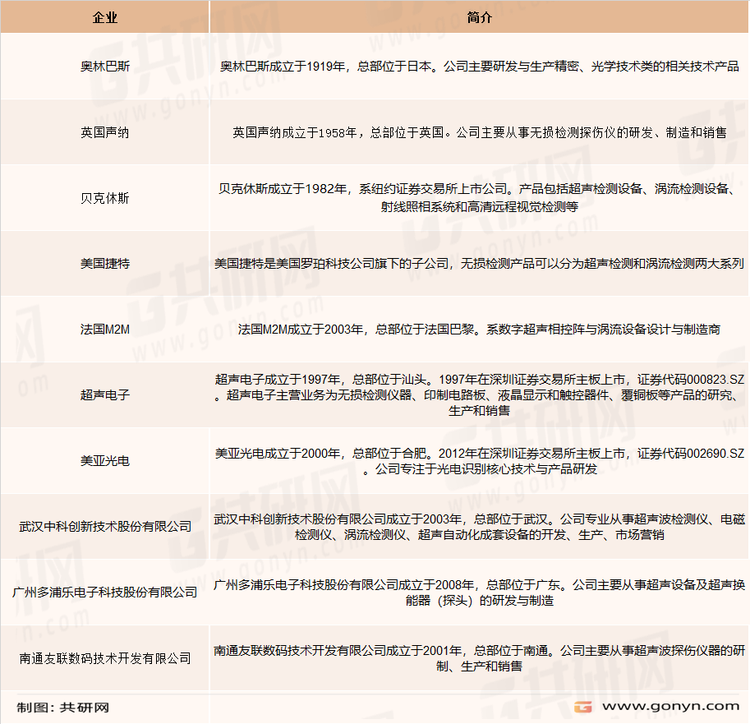Screen dimensions: 750x724
Task: Click the description stating 英国声纳成立于1958年
Action: (479, 132)
